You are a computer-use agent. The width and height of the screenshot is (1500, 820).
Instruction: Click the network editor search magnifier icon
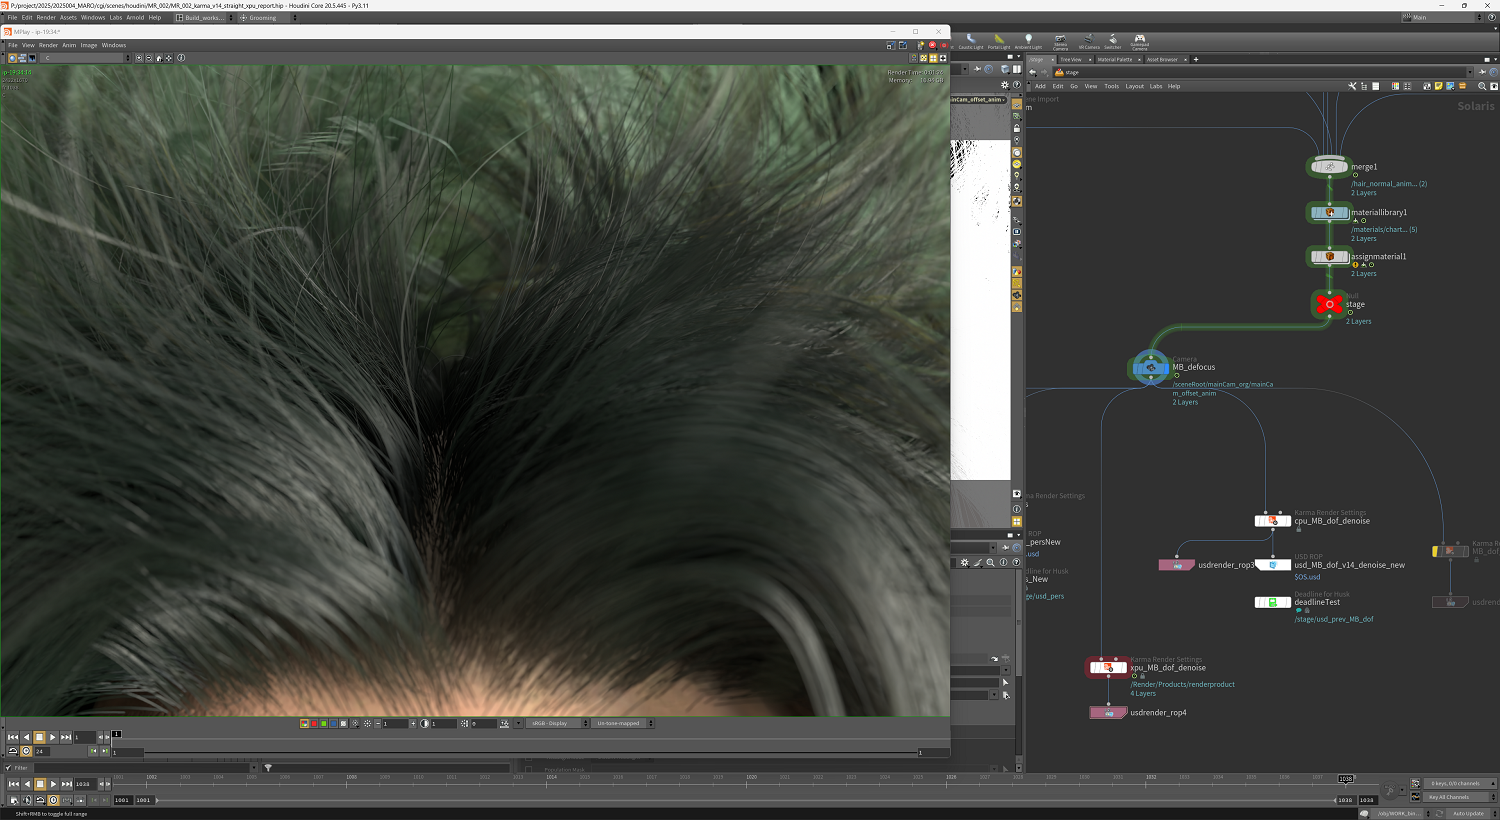[x=1480, y=86]
